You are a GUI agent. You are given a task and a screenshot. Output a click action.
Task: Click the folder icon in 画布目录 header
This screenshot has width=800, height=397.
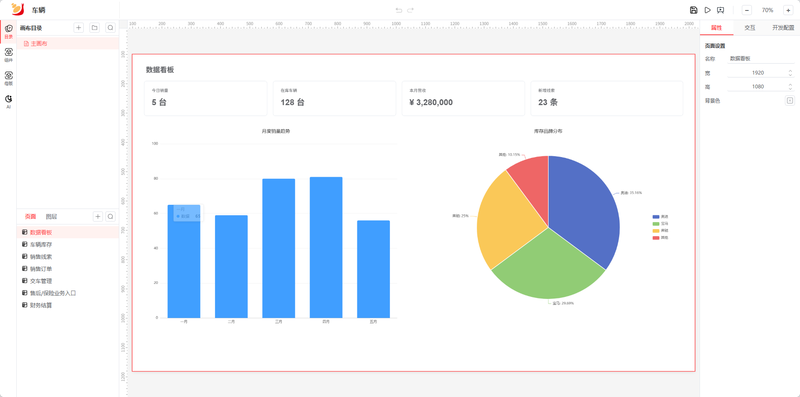point(94,28)
